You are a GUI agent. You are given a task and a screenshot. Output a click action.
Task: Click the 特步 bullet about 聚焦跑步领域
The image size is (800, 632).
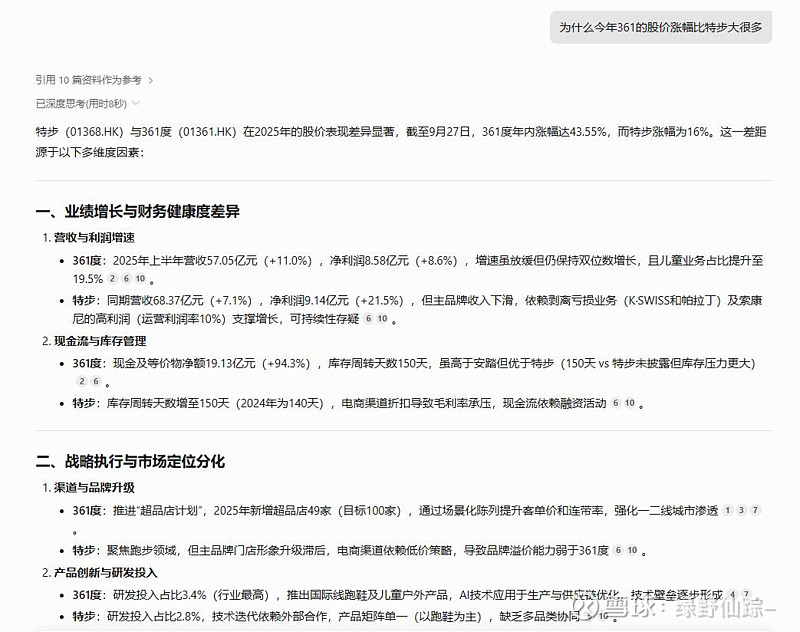pos(360,550)
